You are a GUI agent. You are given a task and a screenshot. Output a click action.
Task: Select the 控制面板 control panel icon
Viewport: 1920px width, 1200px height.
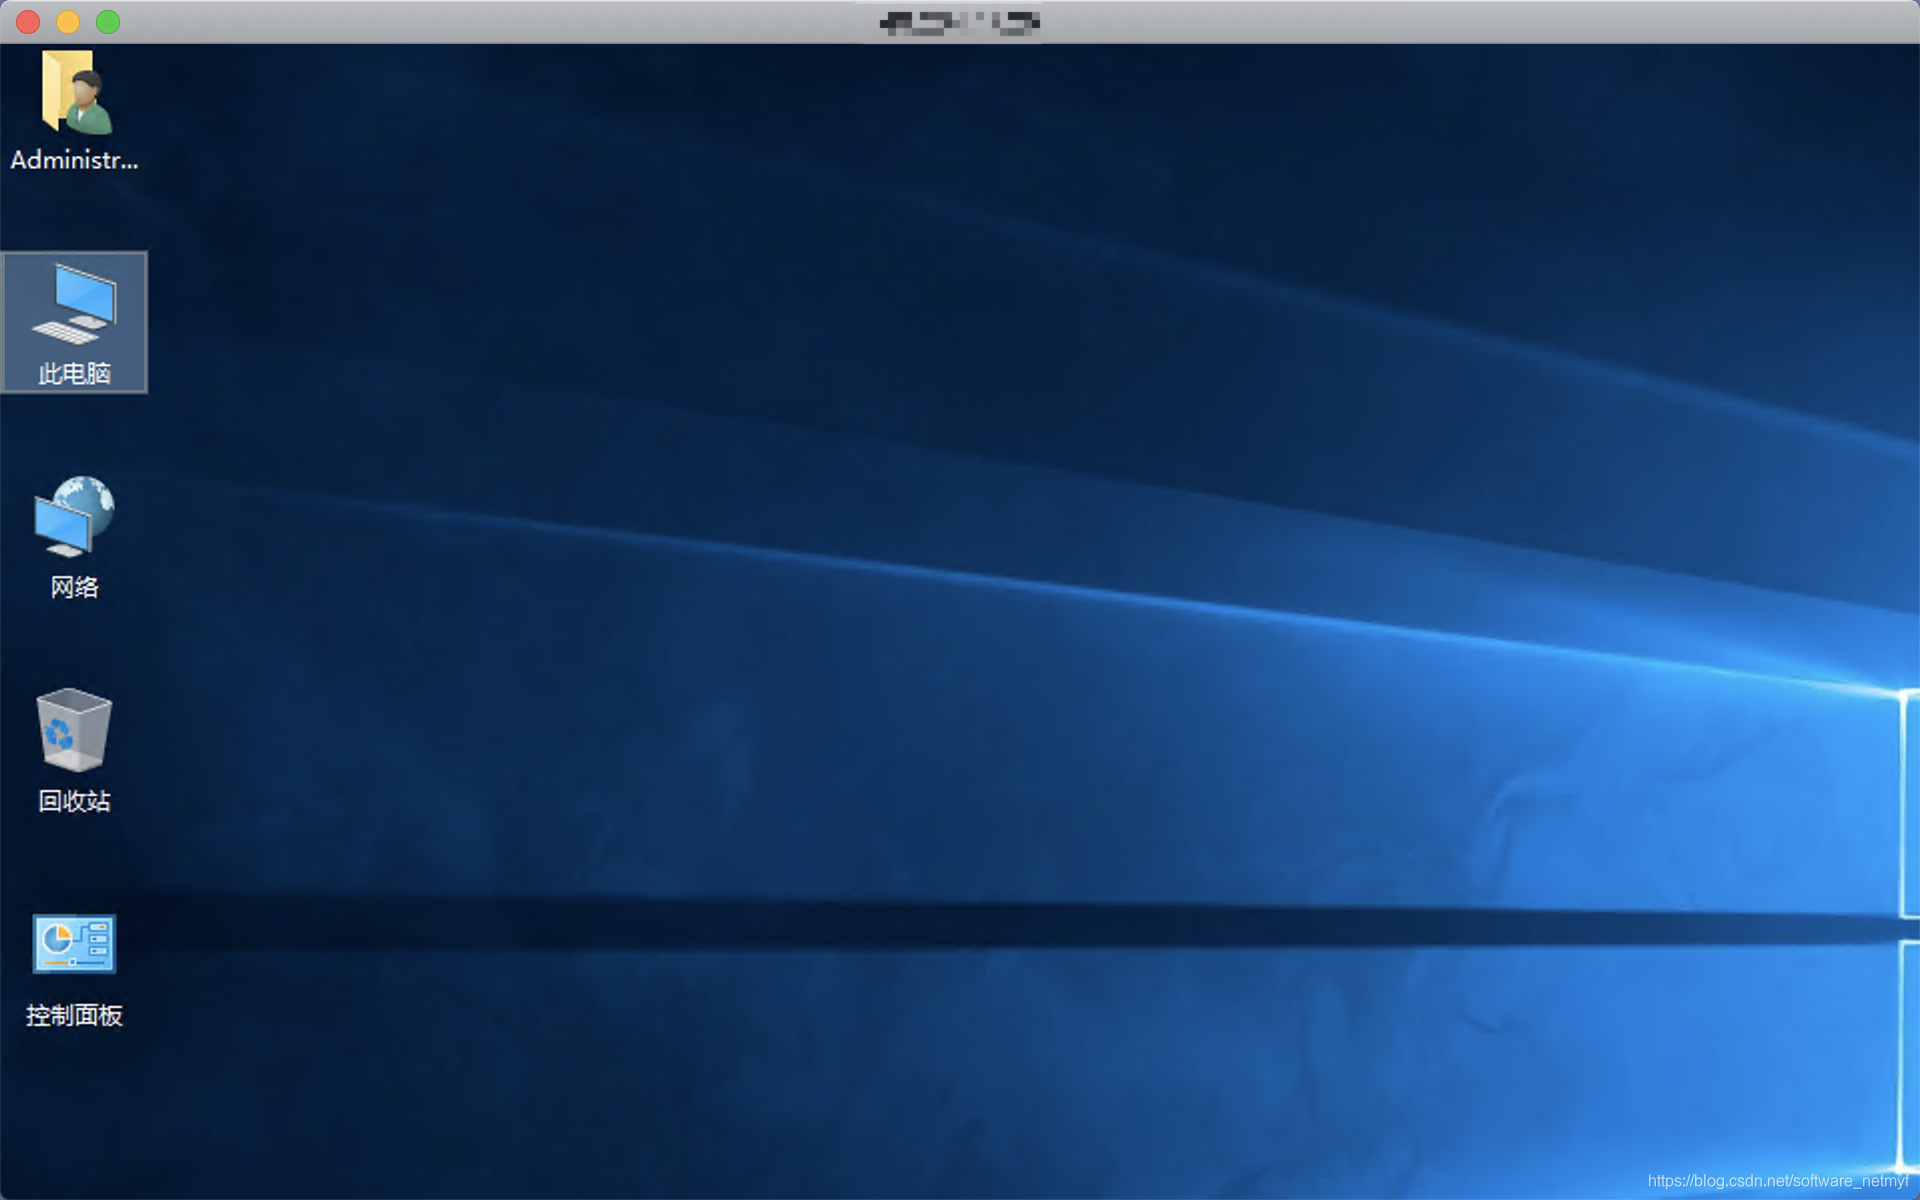coord(74,943)
